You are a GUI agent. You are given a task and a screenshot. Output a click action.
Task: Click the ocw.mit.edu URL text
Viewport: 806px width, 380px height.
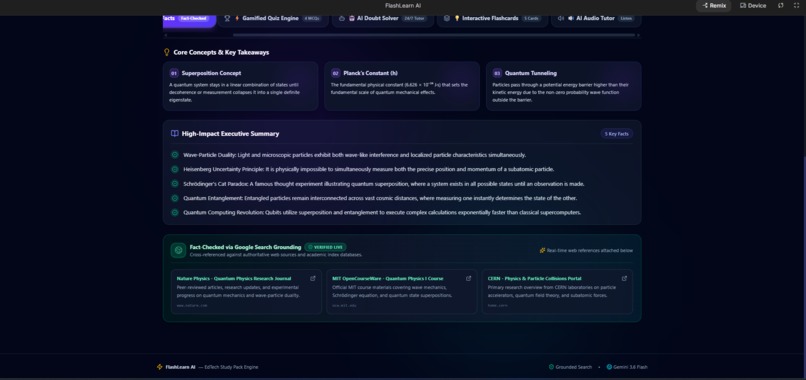tap(344, 305)
